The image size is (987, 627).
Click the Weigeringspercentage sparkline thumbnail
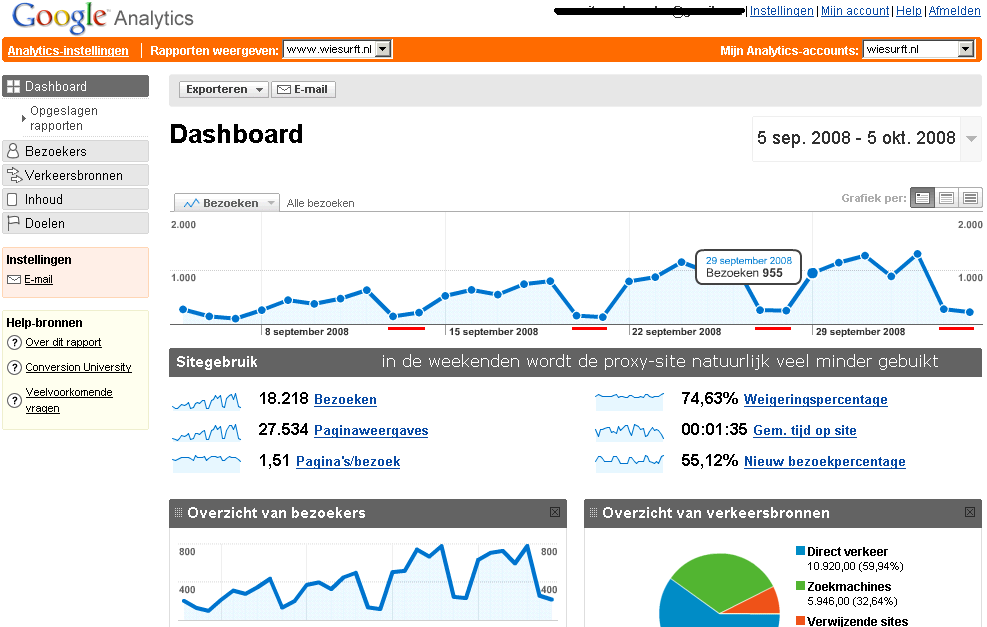coord(629,401)
